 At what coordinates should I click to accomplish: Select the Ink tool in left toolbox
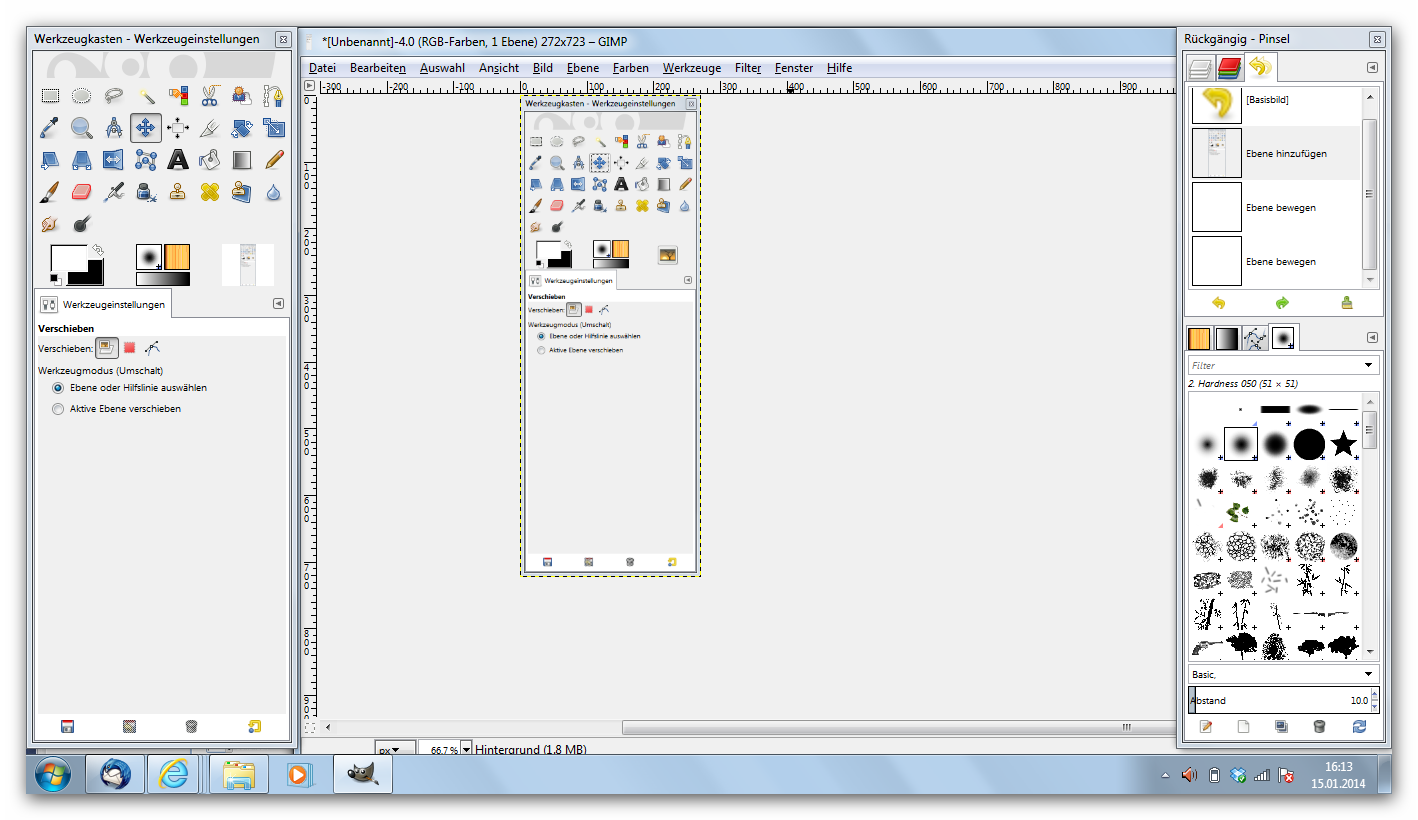point(146,192)
